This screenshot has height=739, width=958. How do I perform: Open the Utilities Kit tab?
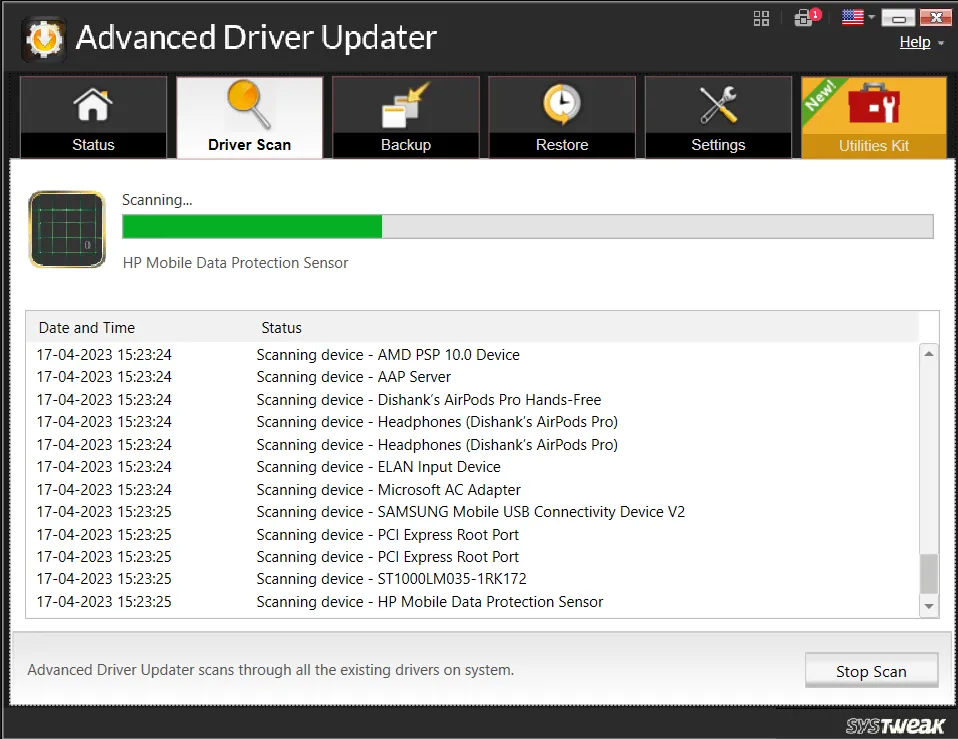coord(874,117)
